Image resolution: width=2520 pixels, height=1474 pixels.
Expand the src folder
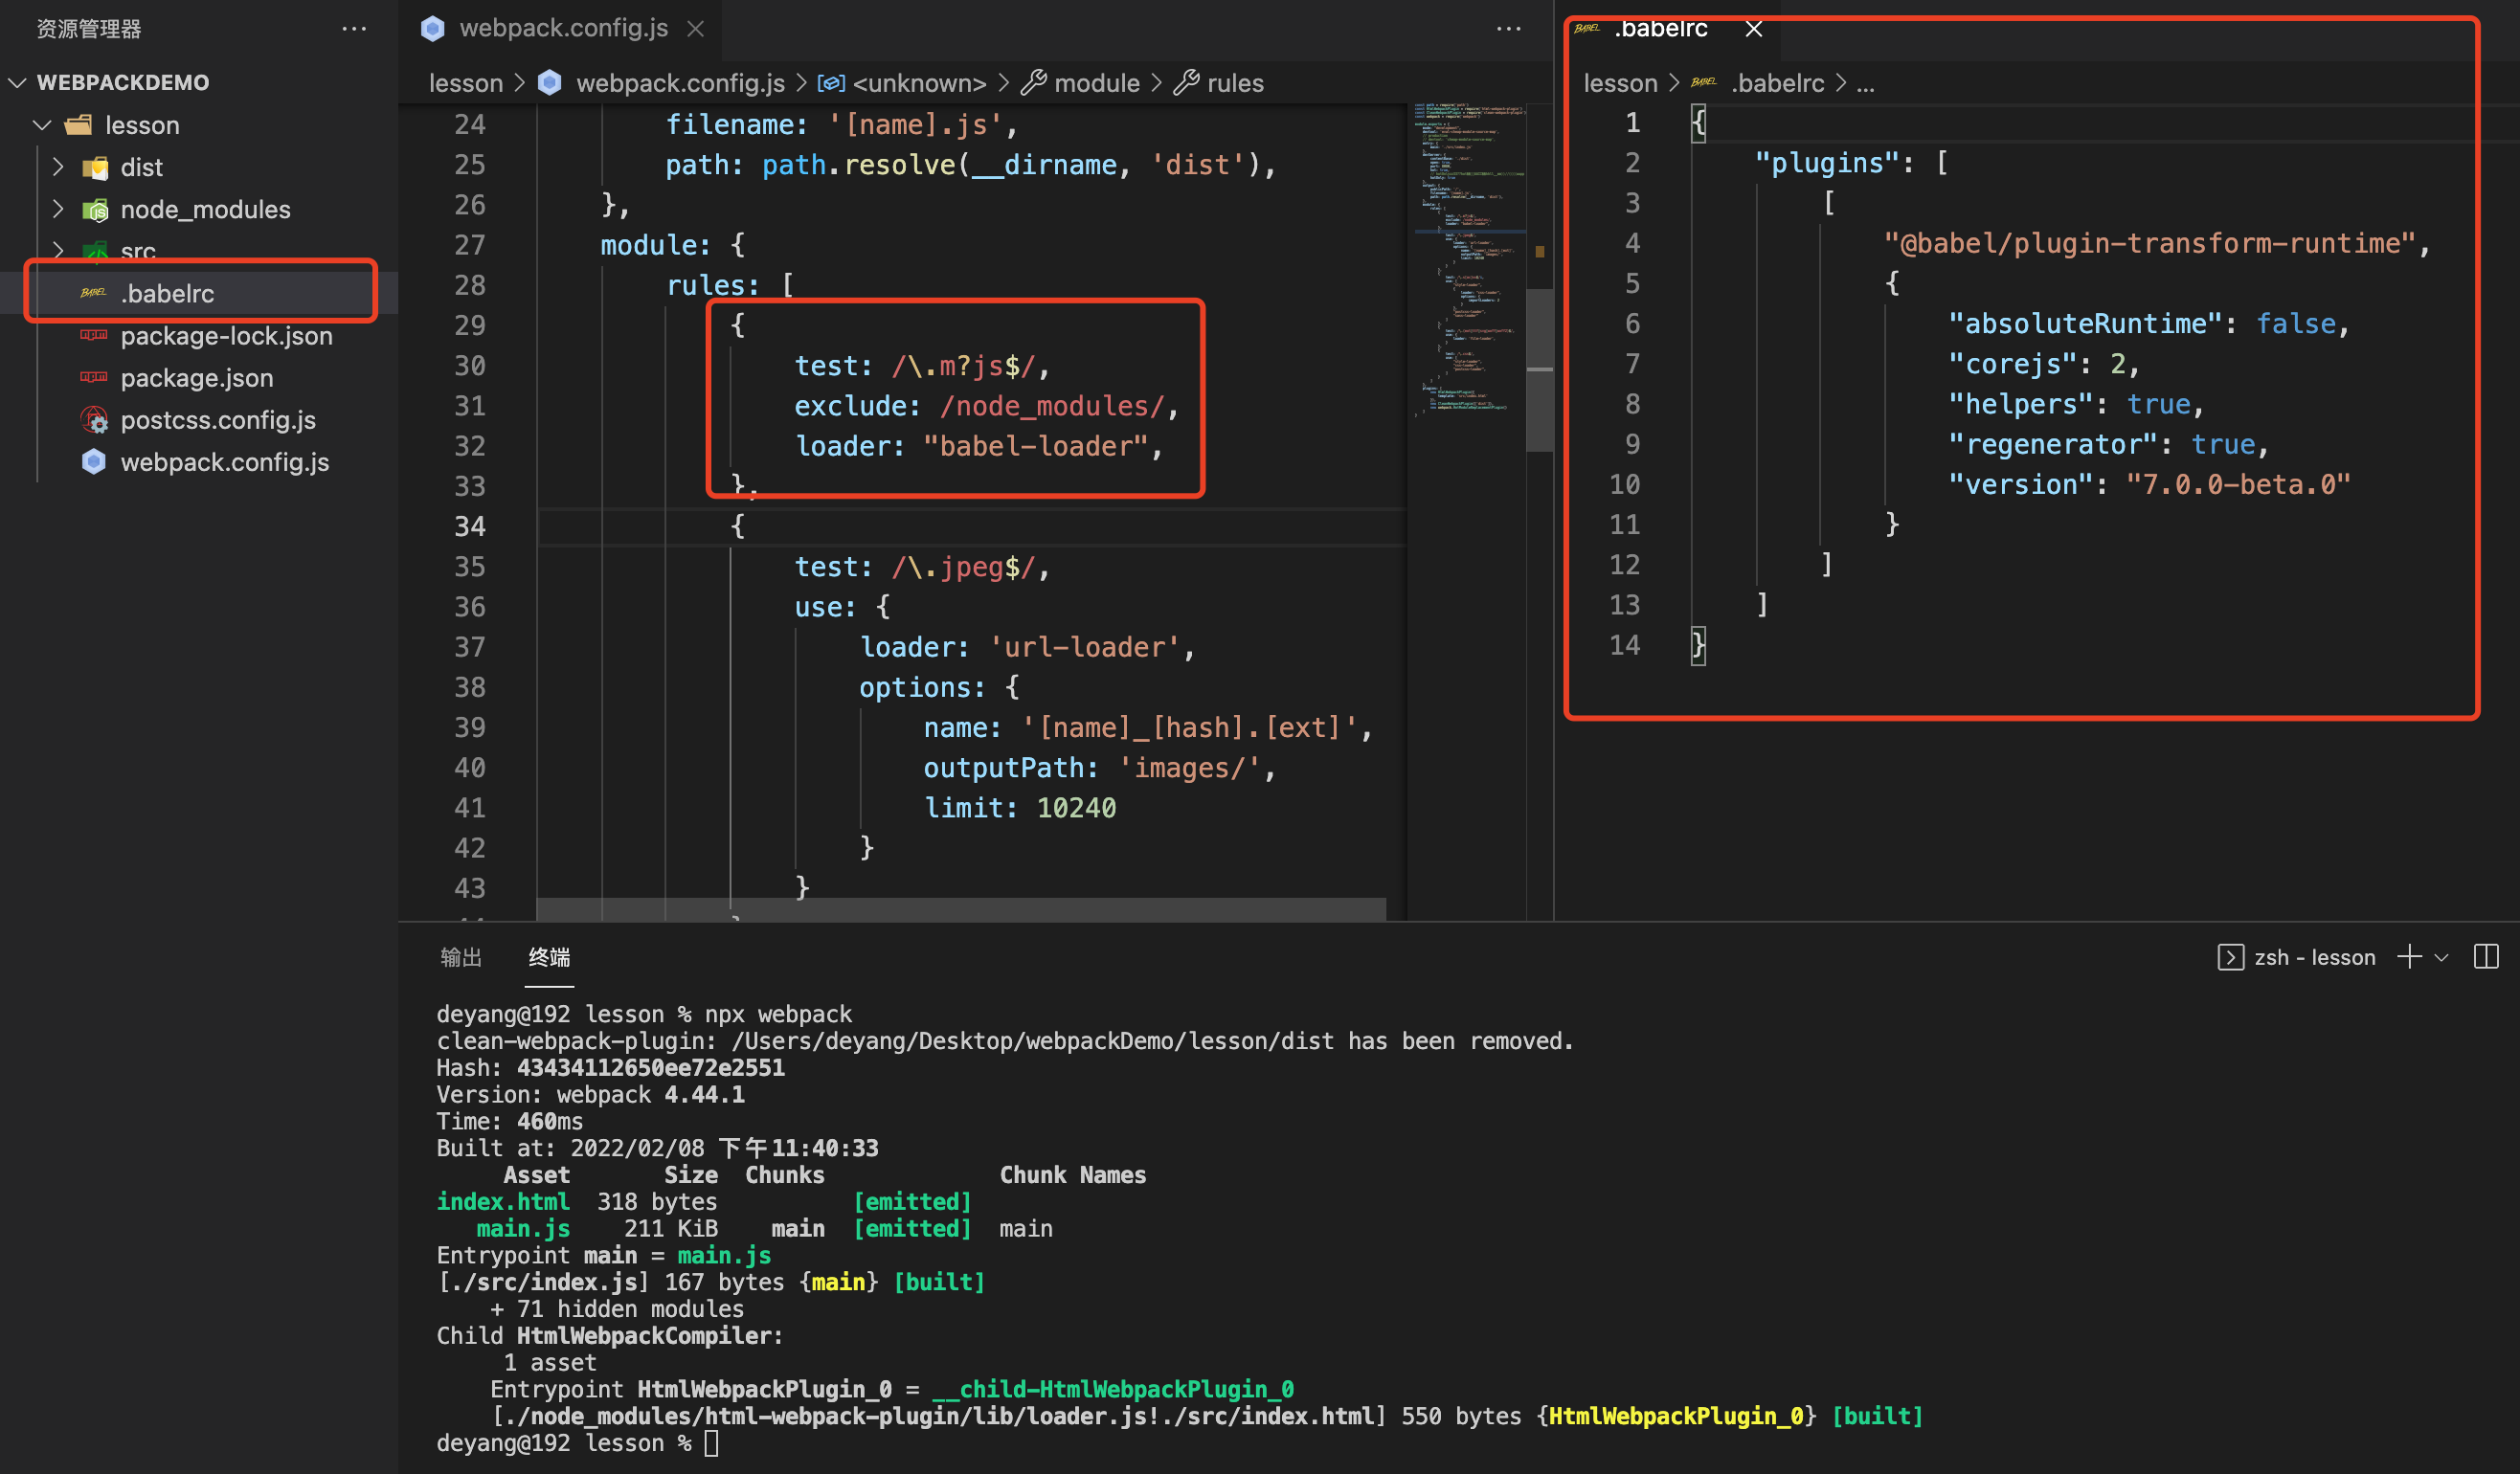point(58,250)
